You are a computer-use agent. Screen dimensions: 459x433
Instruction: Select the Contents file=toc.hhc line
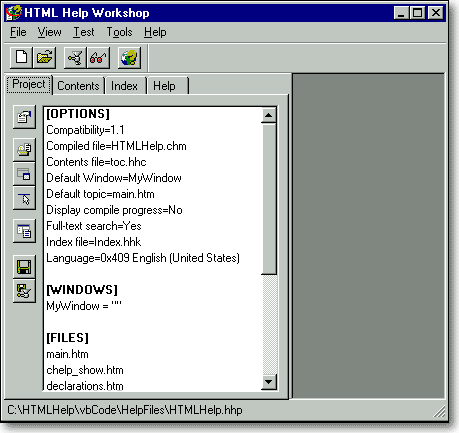point(96,162)
